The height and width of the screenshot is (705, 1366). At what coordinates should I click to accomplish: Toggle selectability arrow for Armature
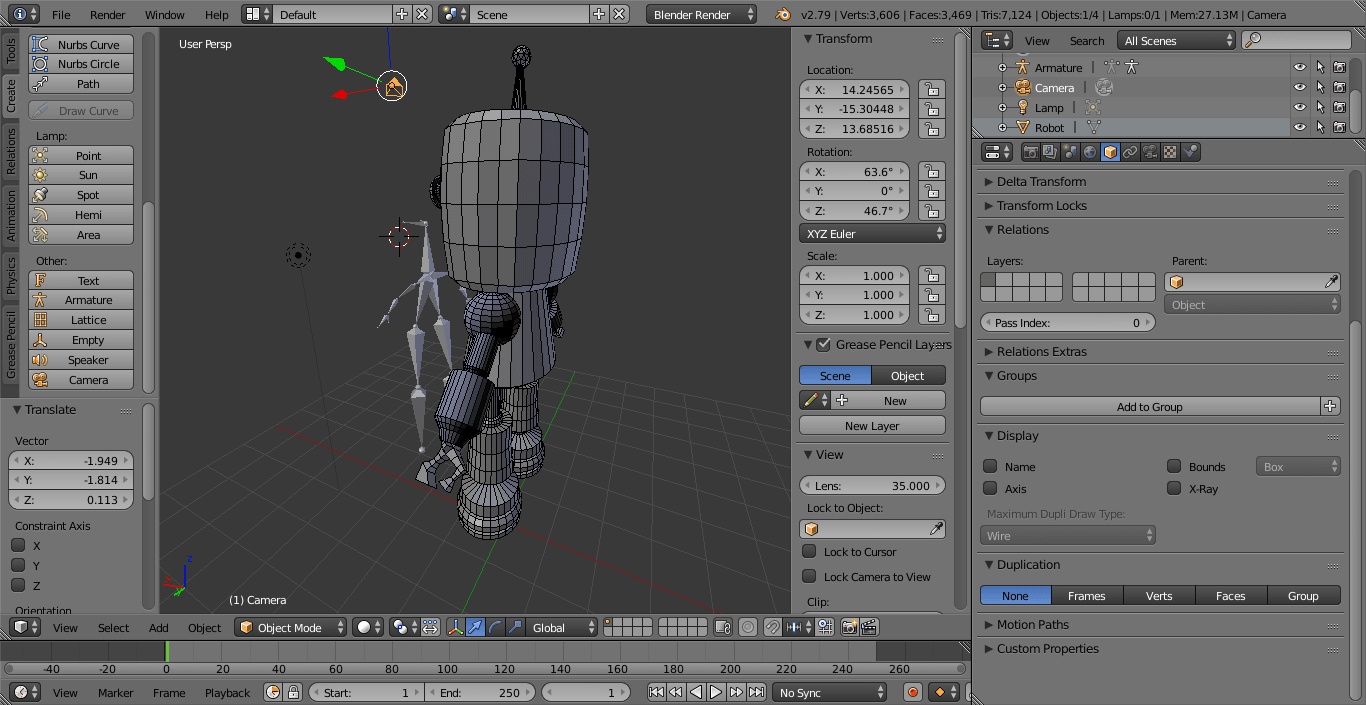tap(1320, 68)
